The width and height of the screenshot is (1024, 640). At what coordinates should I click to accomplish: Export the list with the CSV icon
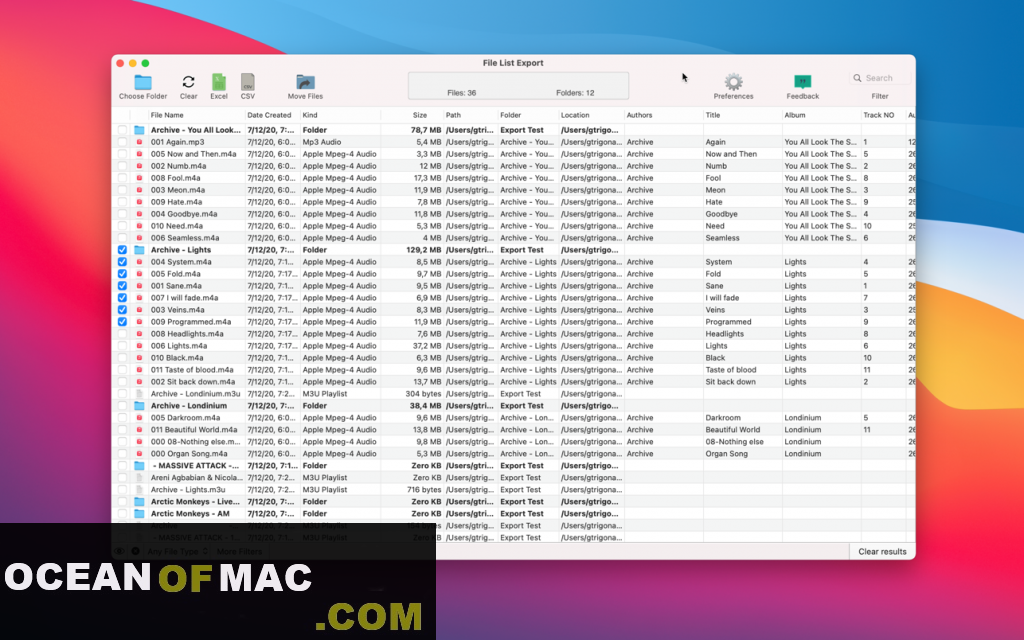coord(248,82)
